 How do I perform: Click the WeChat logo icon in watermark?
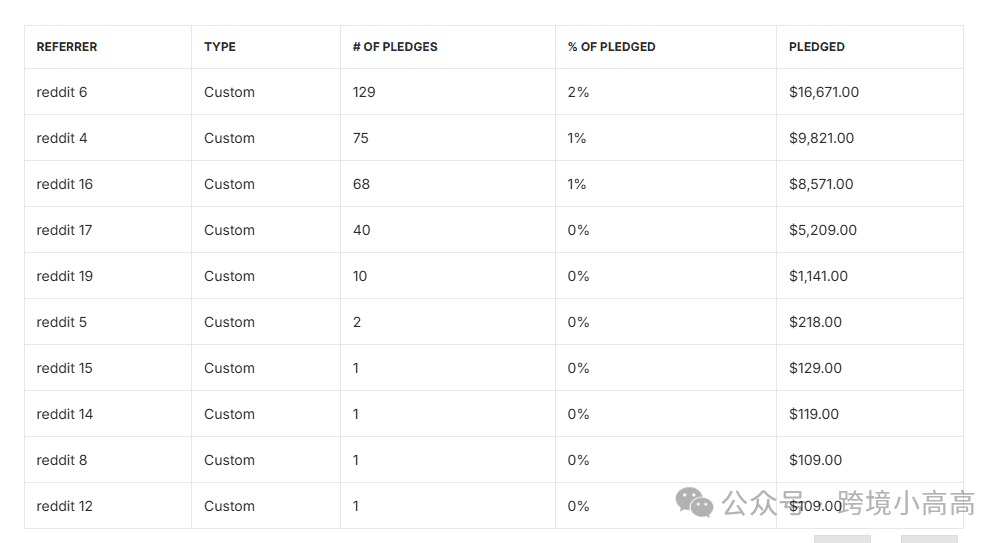pos(694,503)
